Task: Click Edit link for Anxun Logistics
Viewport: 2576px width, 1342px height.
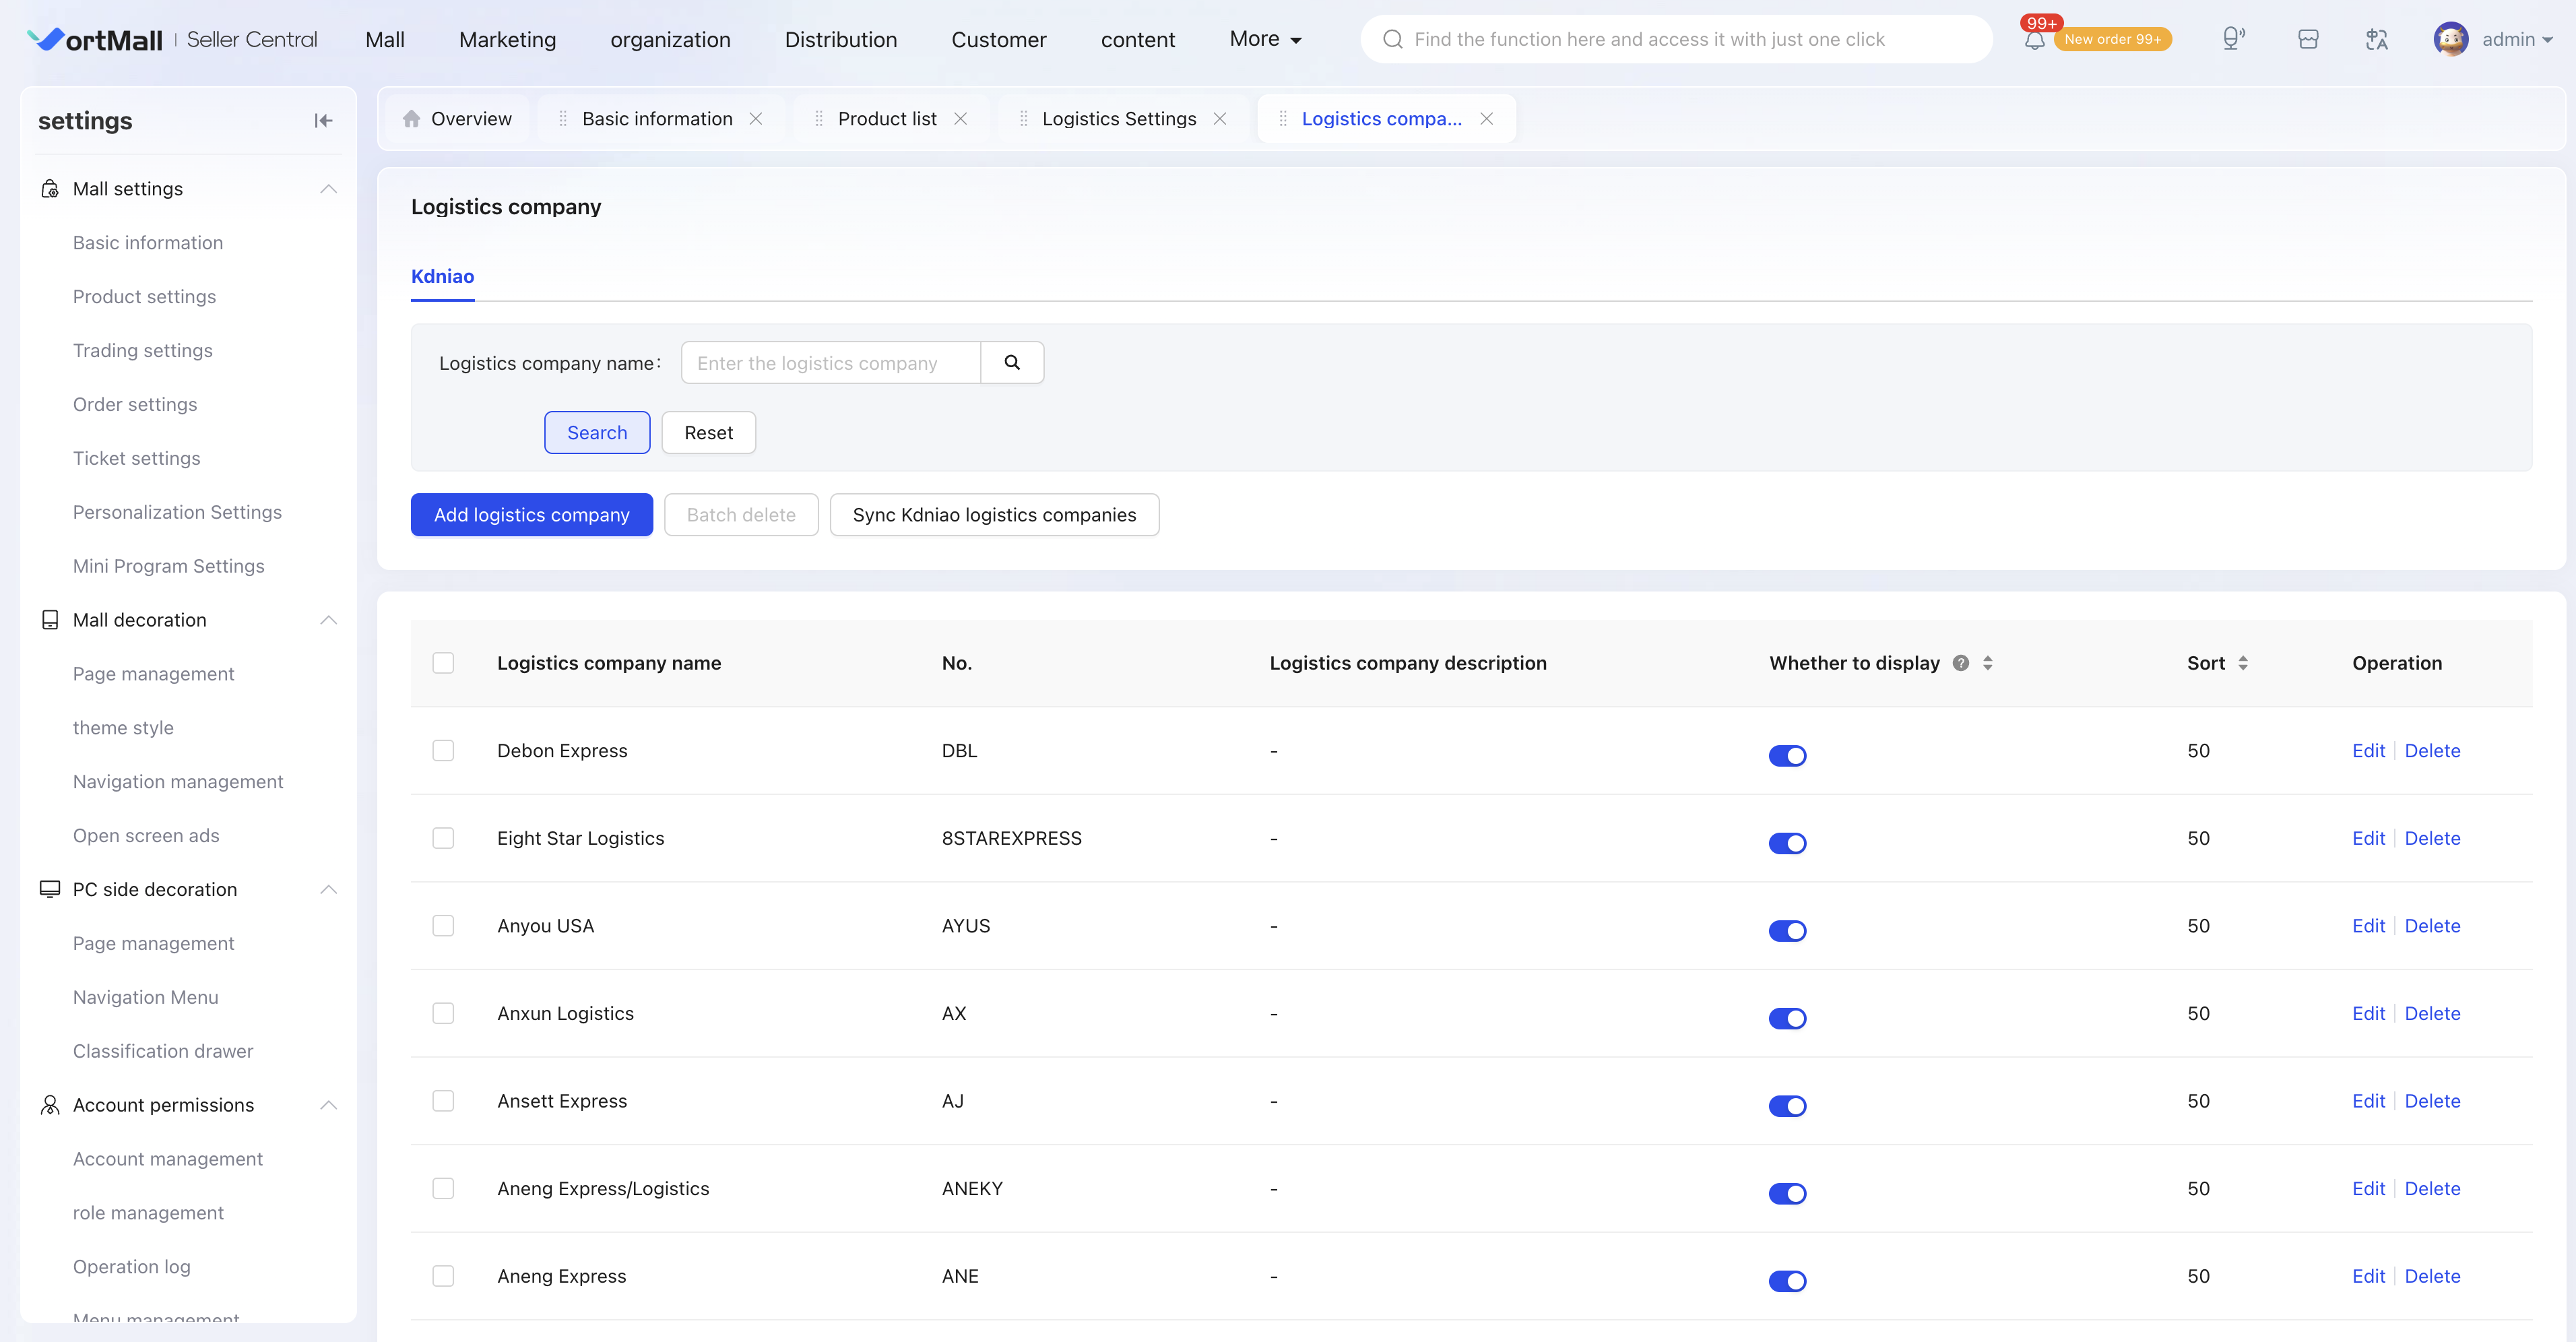Action: (2368, 1013)
